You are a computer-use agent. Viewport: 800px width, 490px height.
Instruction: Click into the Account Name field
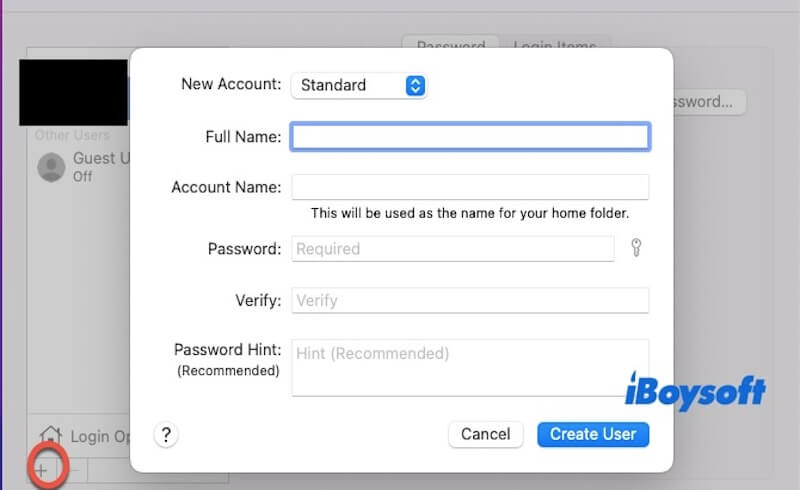pyautogui.click(x=470, y=187)
